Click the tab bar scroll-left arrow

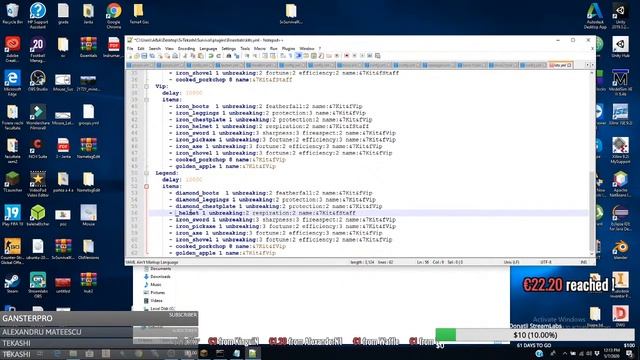(x=587, y=65)
